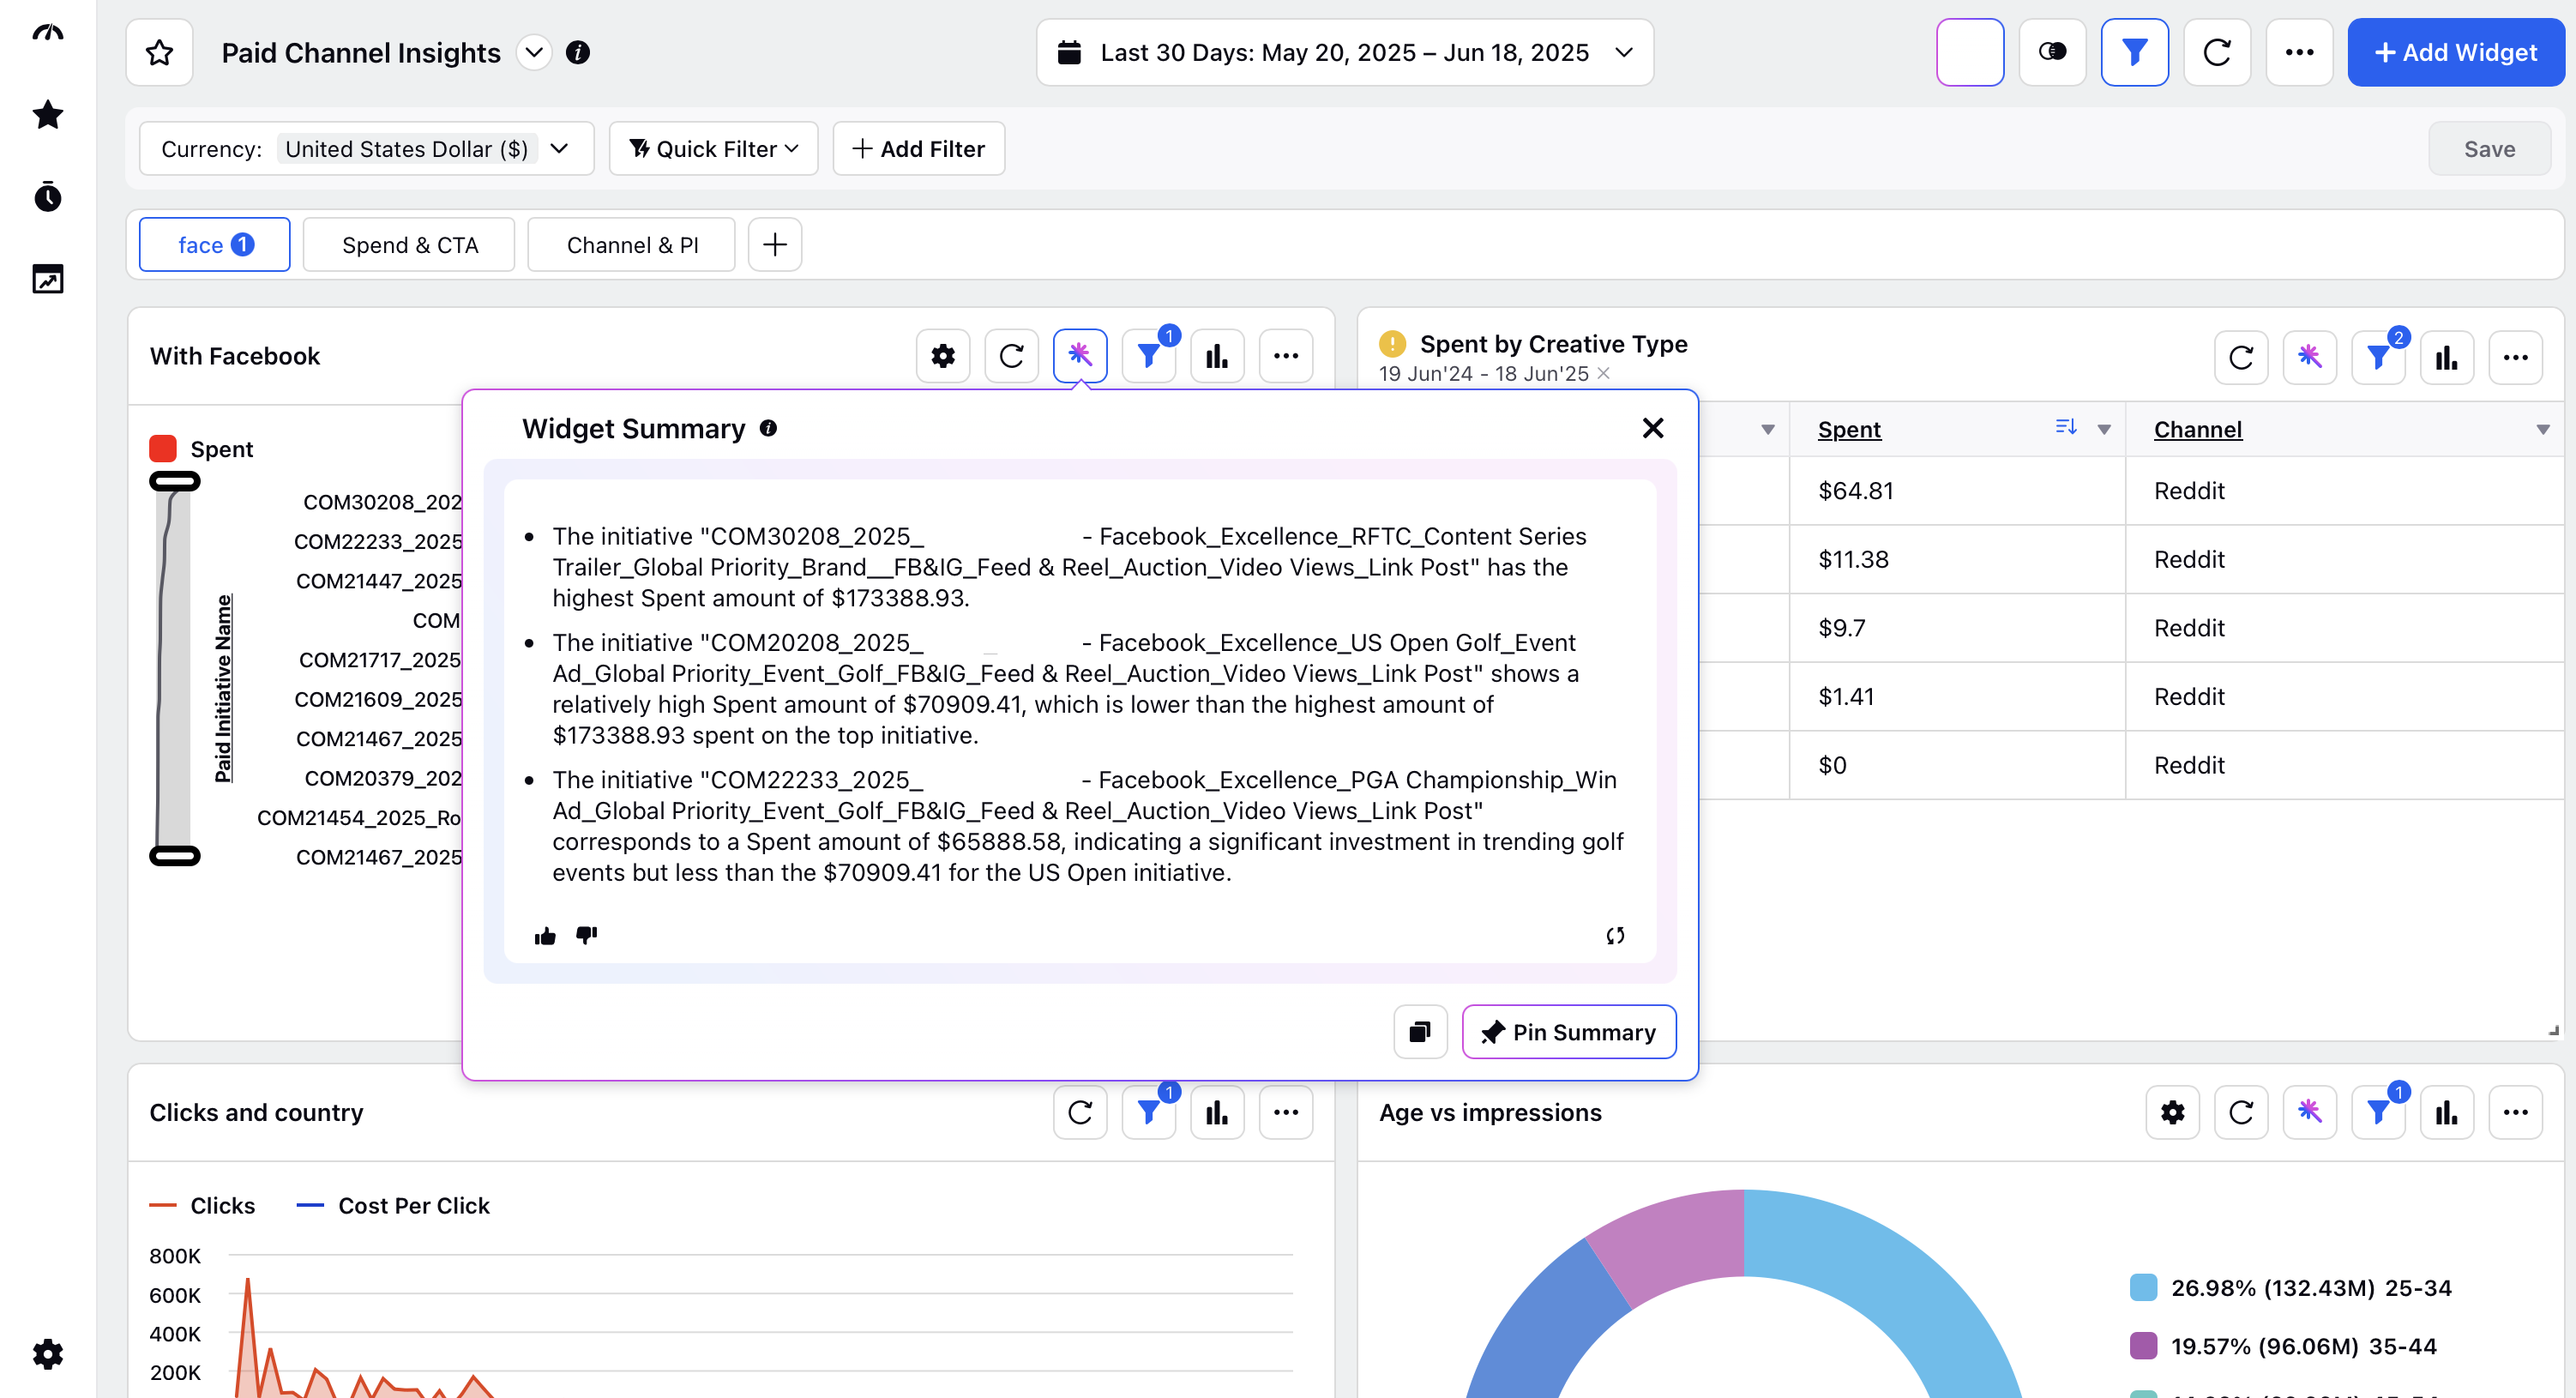Give thumbs down to the summary

tap(586, 935)
